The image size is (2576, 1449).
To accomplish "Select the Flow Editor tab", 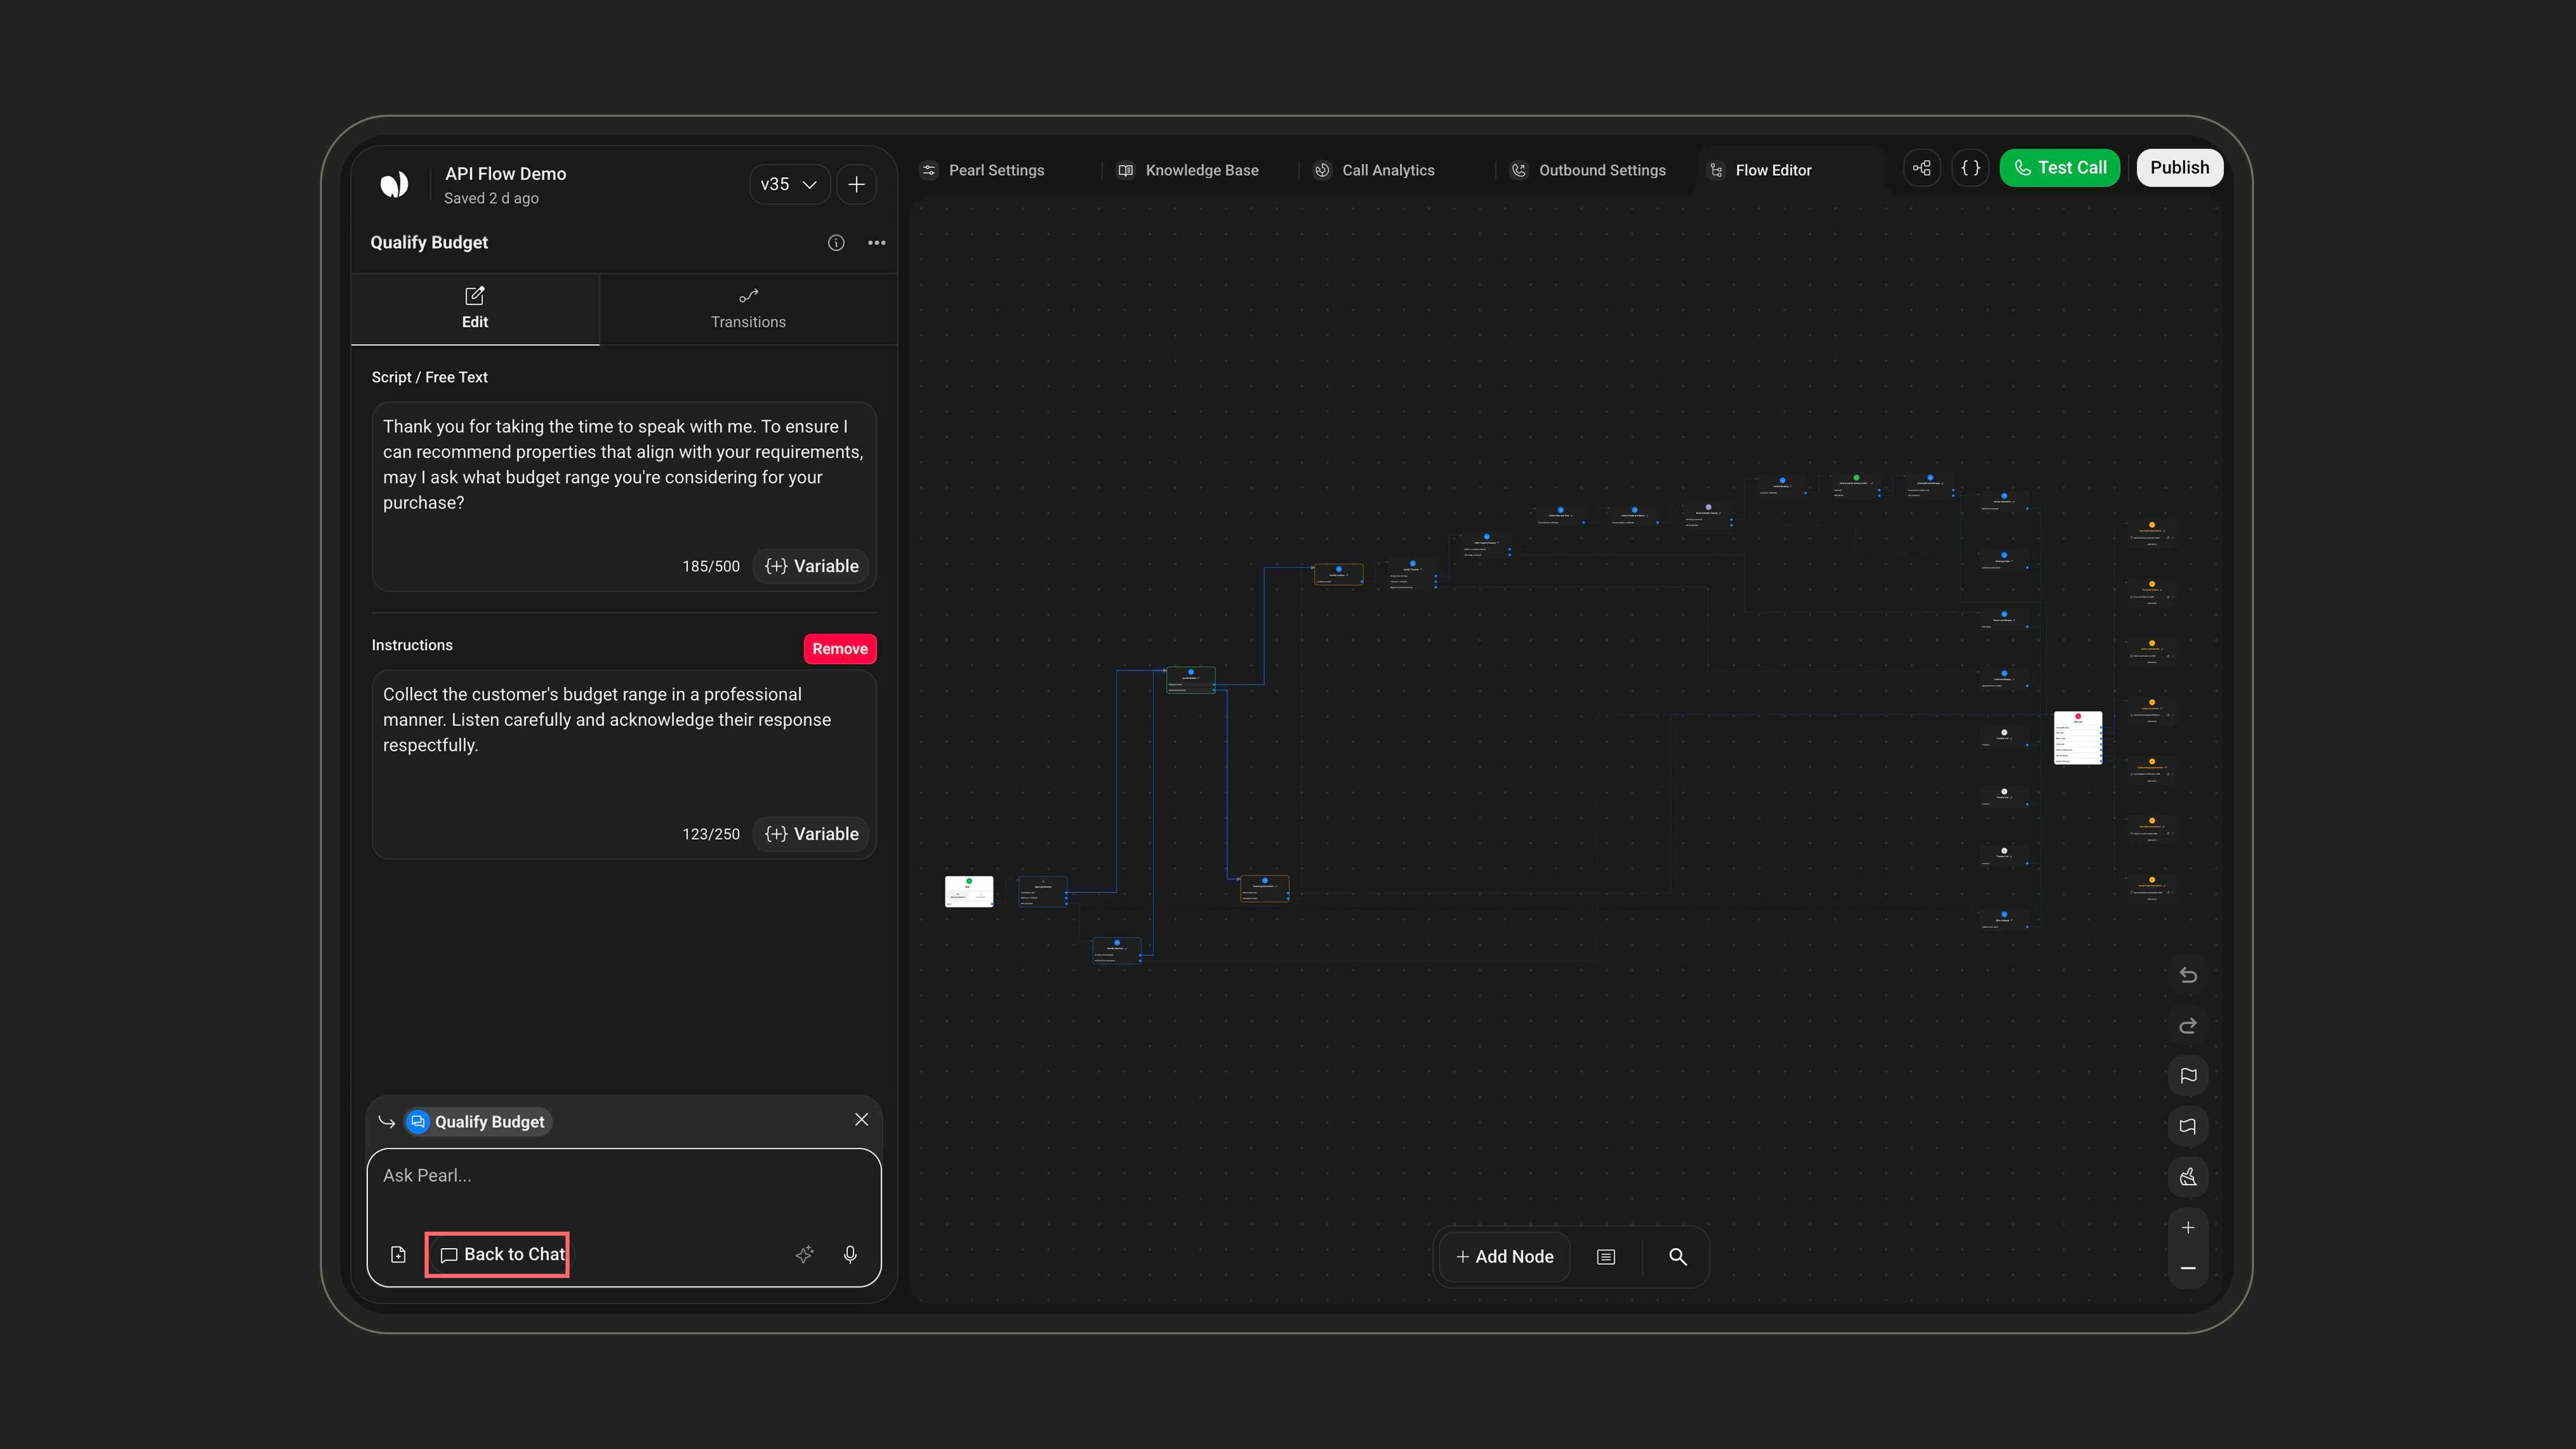I will (1760, 170).
